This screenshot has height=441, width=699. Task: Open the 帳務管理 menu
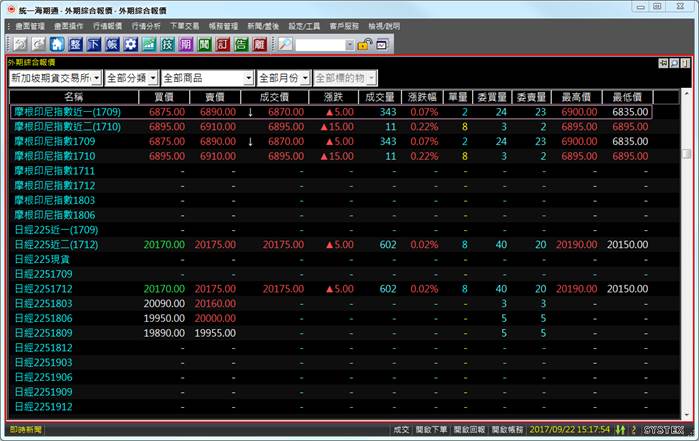tap(224, 26)
